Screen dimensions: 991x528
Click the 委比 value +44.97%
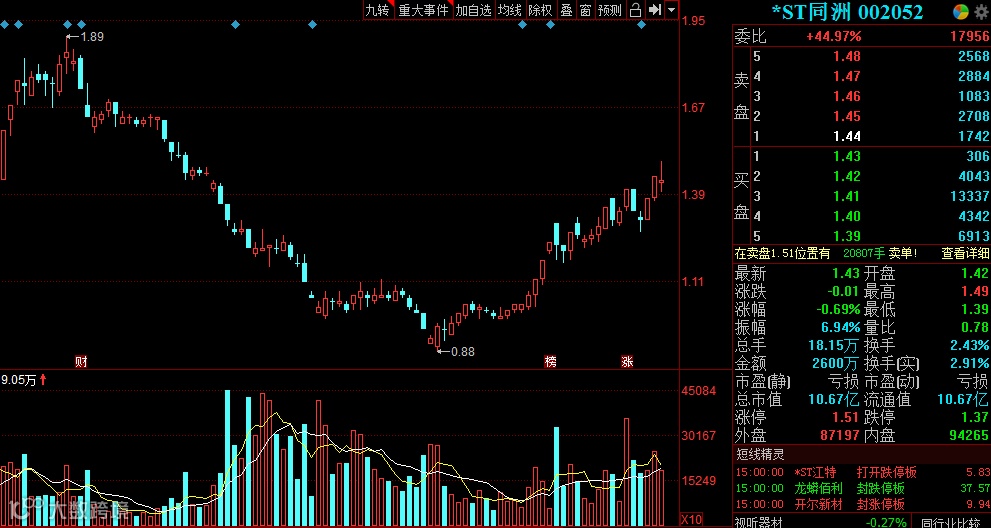[x=833, y=37]
